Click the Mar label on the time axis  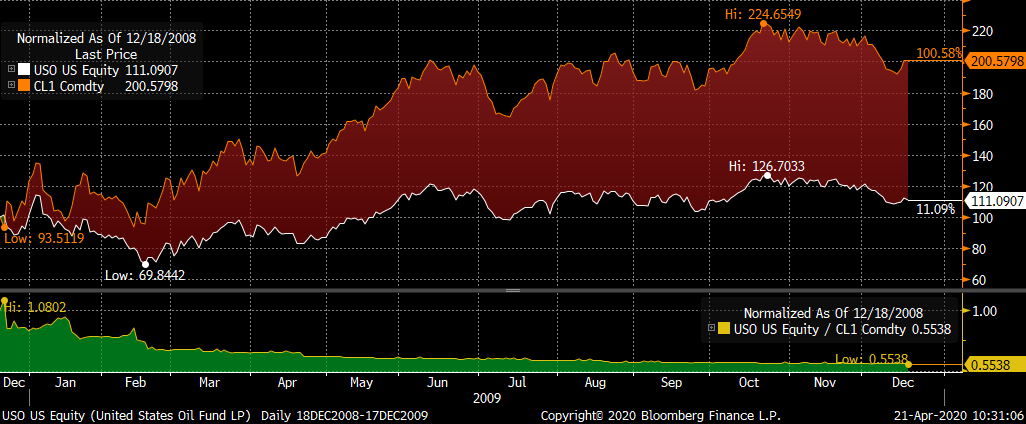click(208, 381)
